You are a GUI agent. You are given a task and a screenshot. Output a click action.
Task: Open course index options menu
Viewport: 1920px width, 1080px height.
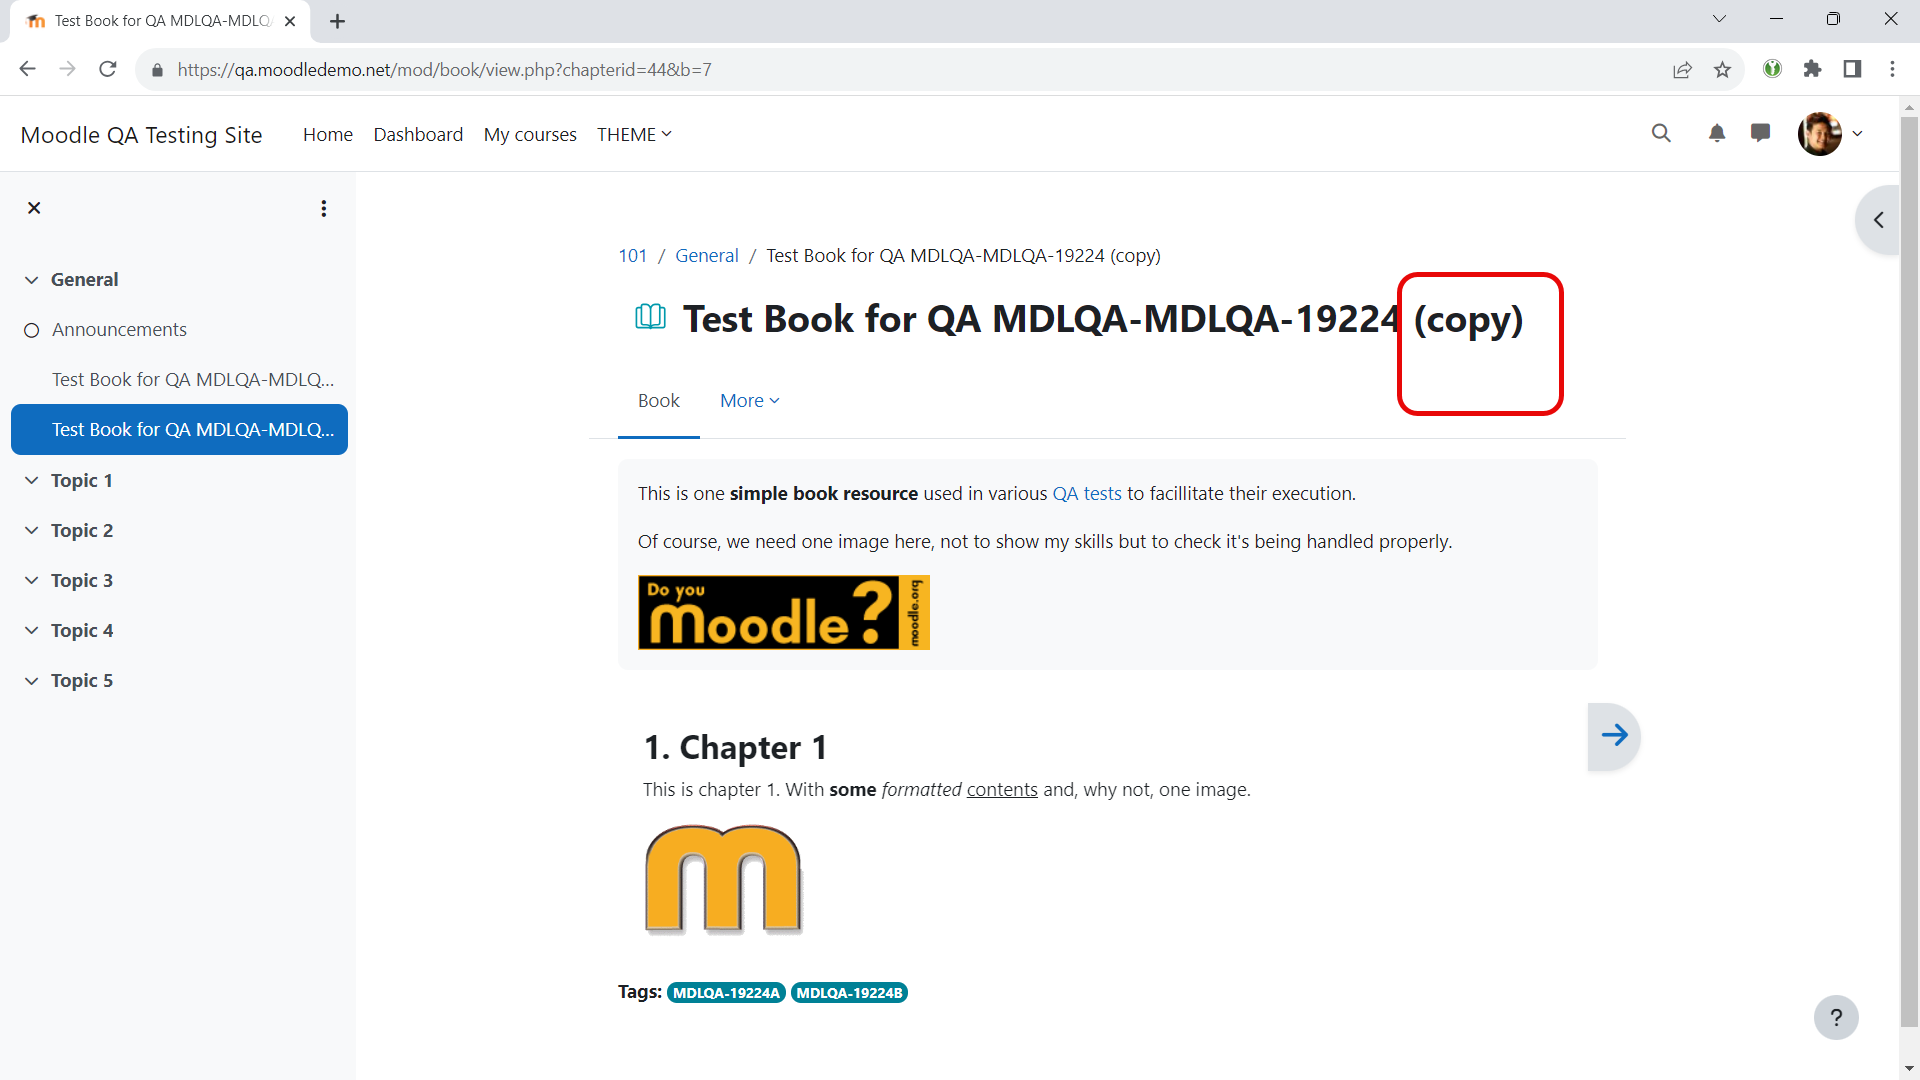[323, 208]
